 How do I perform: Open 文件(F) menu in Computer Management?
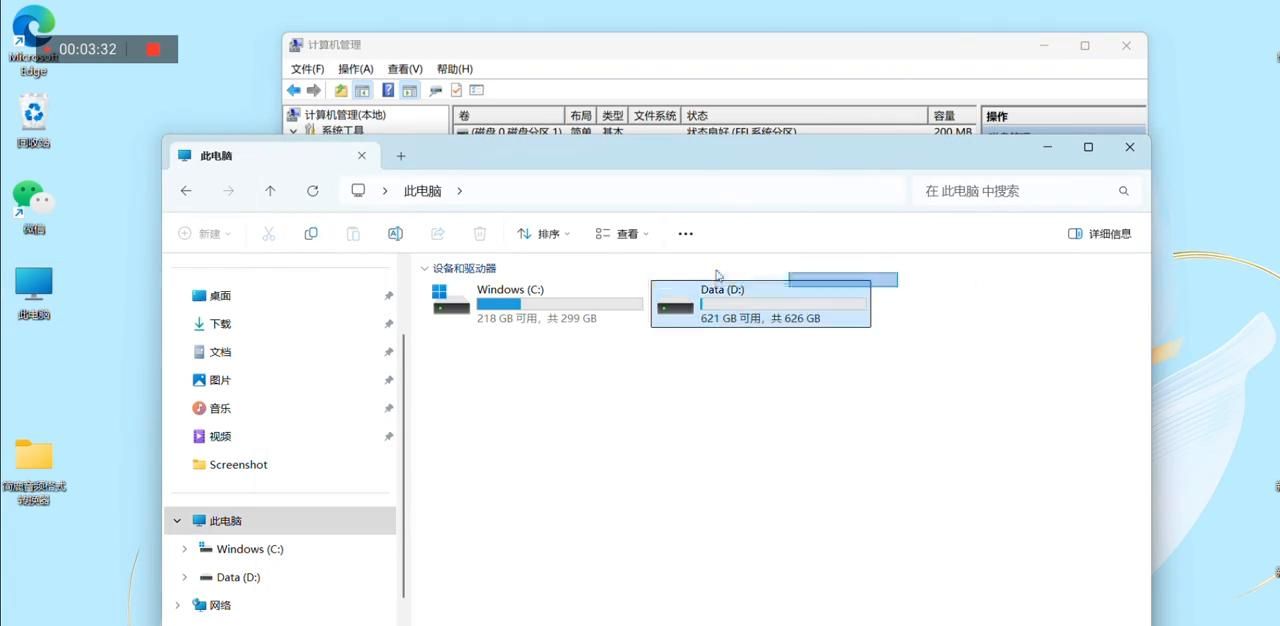(307, 69)
